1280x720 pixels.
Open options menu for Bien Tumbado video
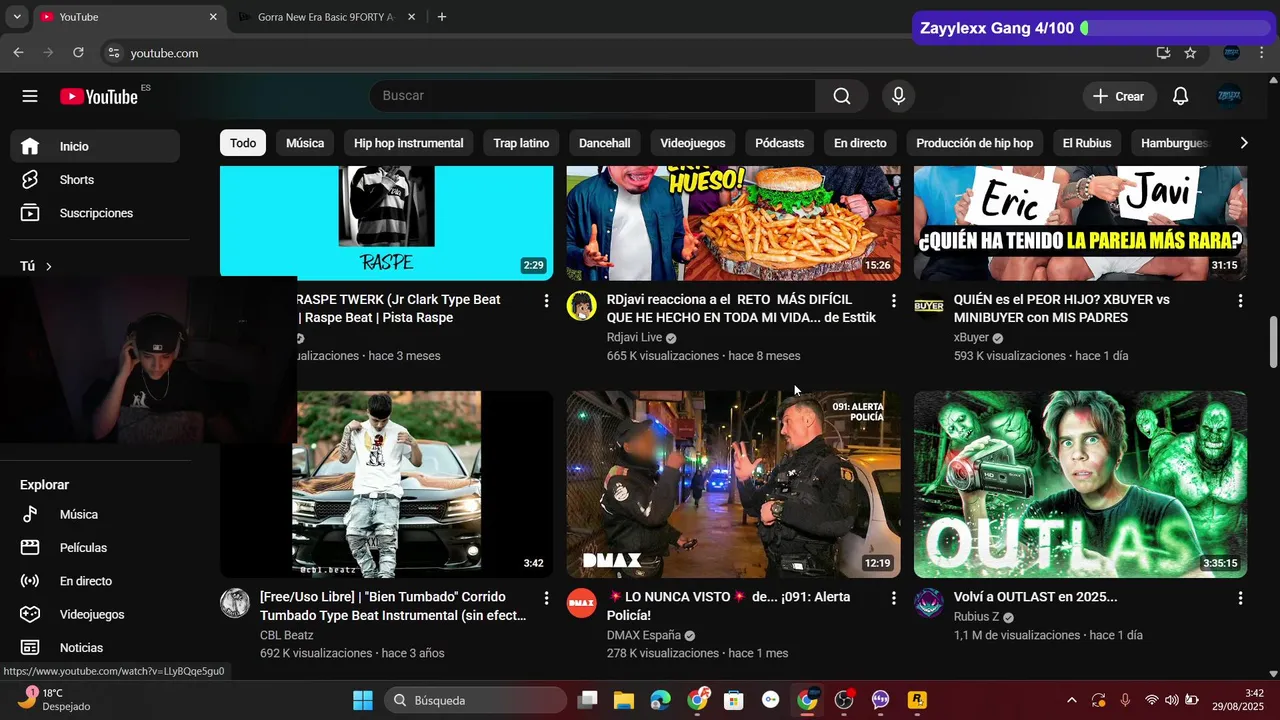[x=546, y=598]
